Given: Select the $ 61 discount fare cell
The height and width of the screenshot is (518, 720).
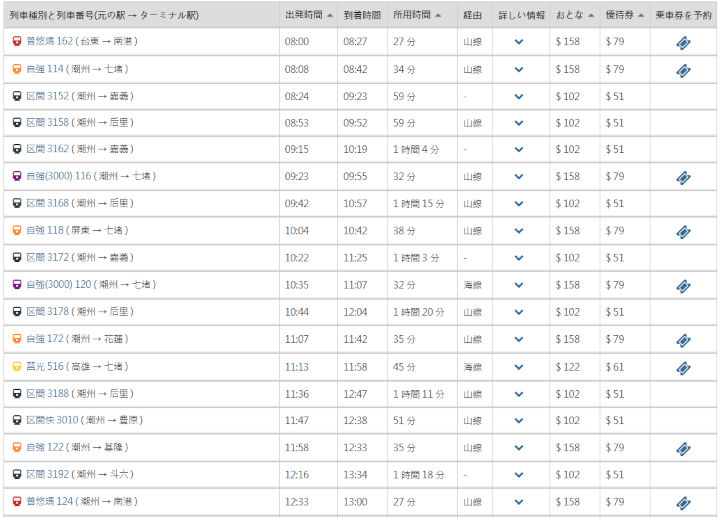Looking at the screenshot, I should pyautogui.click(x=614, y=367).
